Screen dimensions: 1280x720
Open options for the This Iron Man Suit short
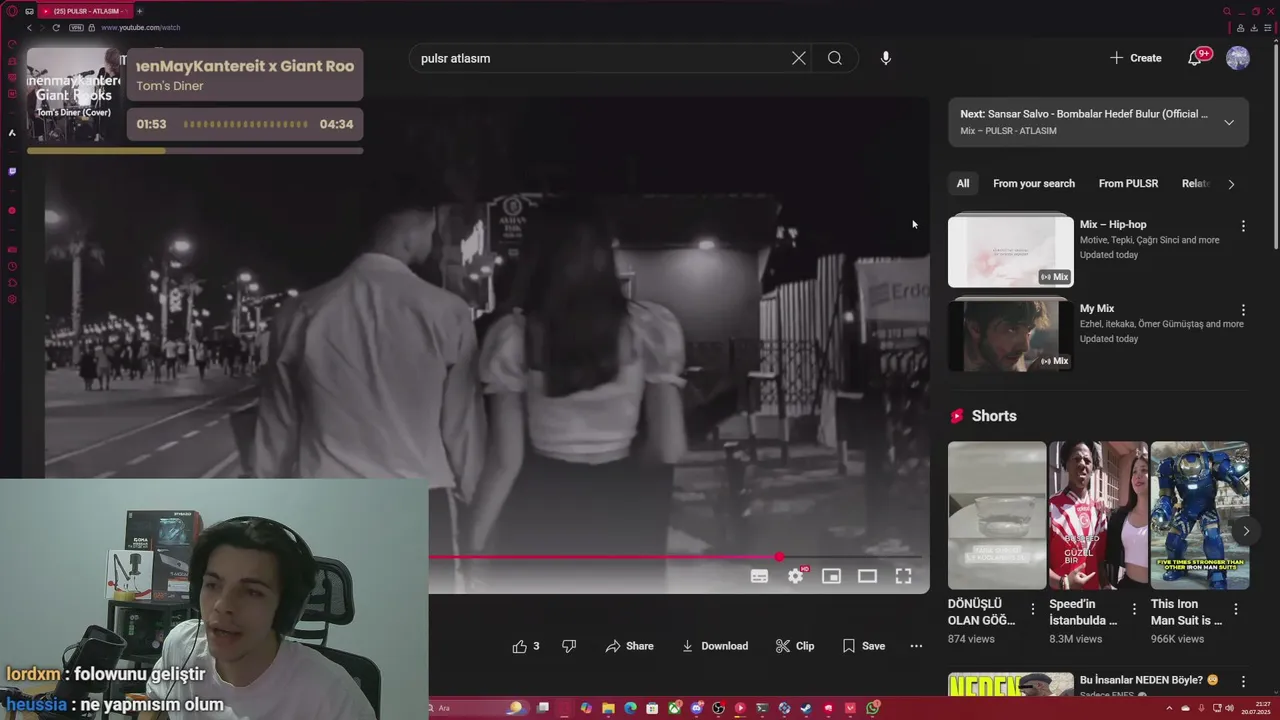(x=1235, y=608)
